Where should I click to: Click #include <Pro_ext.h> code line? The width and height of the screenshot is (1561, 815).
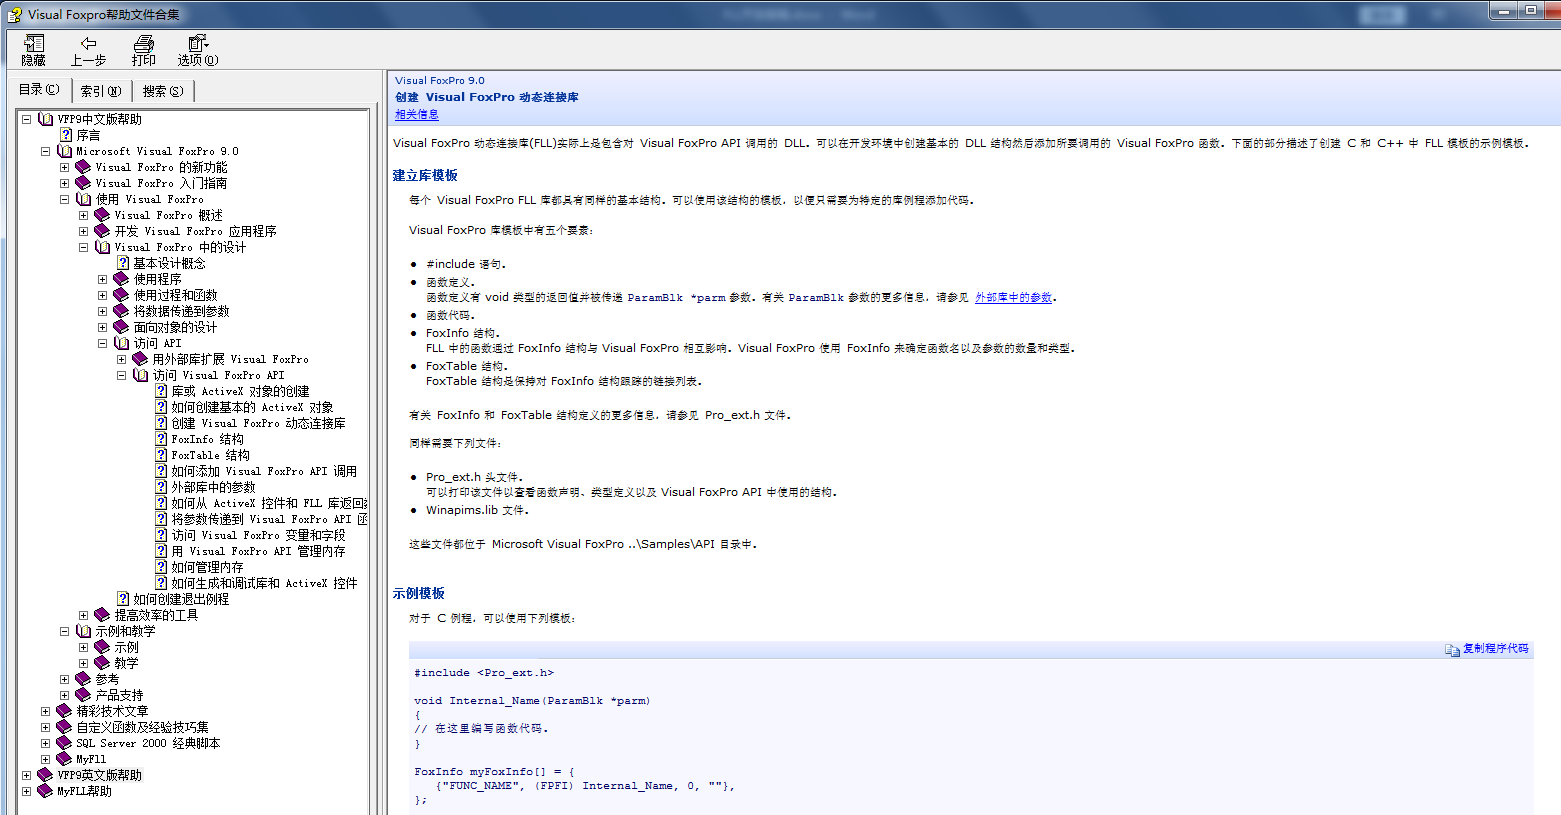[x=484, y=673]
